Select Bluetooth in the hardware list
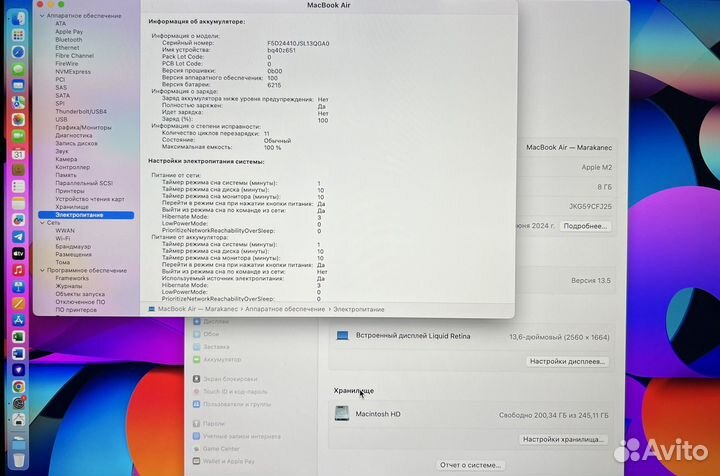 click(69, 39)
